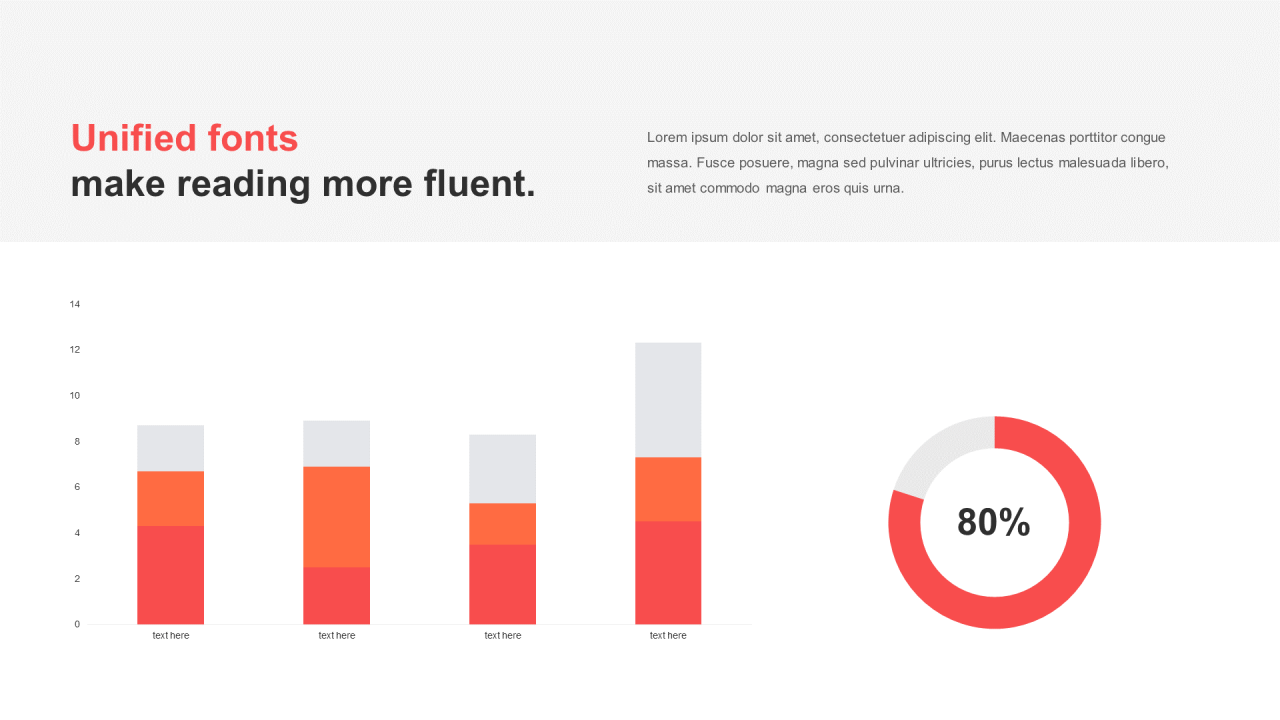The height and width of the screenshot is (720, 1280).
Task: Select the 80% label in the donut
Action: (993, 522)
